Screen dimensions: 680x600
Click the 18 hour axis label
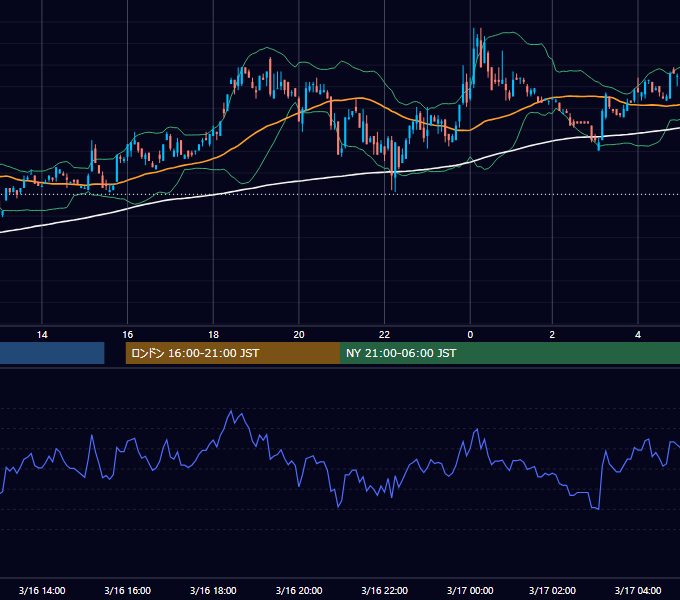[213, 335]
